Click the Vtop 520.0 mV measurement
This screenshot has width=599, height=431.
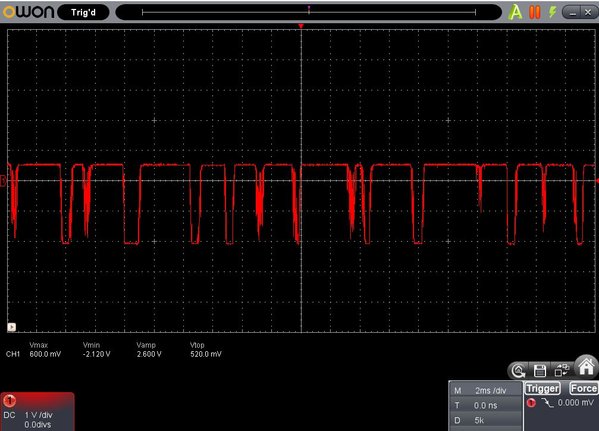(206, 350)
